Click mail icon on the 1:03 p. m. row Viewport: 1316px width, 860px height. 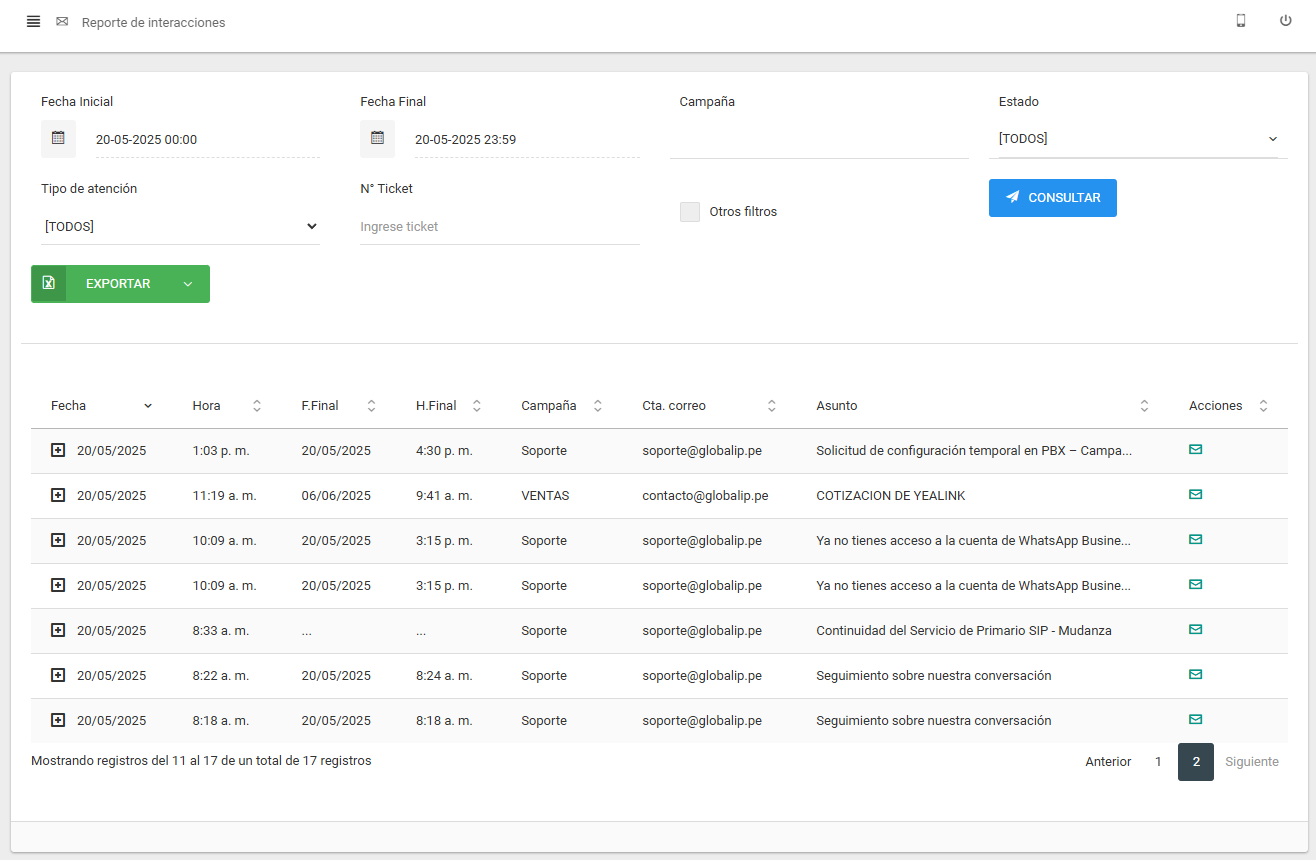click(x=1195, y=450)
